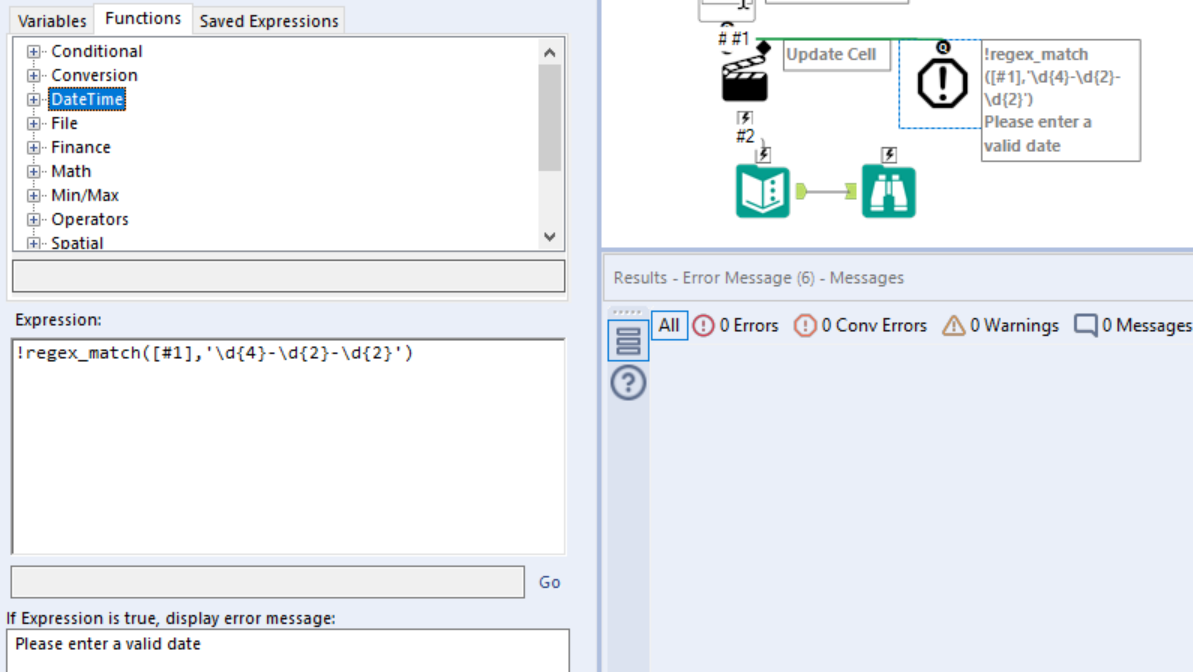This screenshot has width=1193, height=672.
Task: Open the Saved Expressions tab
Action: (268, 20)
